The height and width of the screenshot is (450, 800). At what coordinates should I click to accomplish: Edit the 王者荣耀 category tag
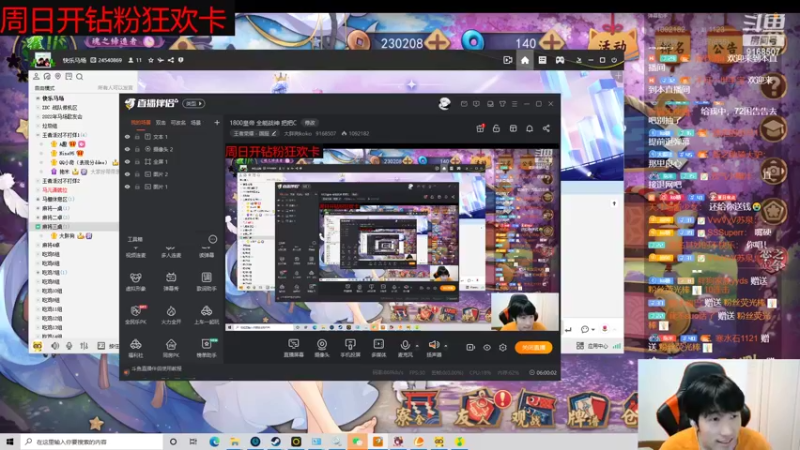pos(254,134)
